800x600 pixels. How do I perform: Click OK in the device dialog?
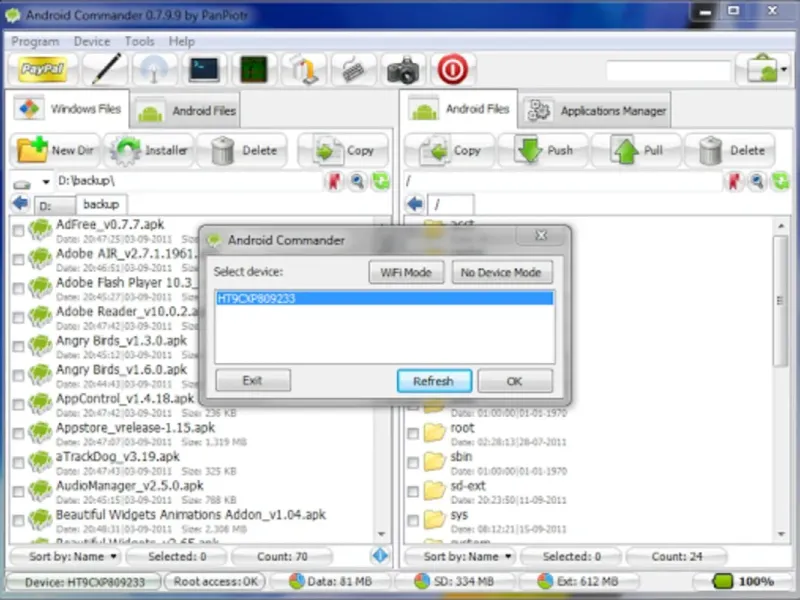pyautogui.click(x=515, y=381)
